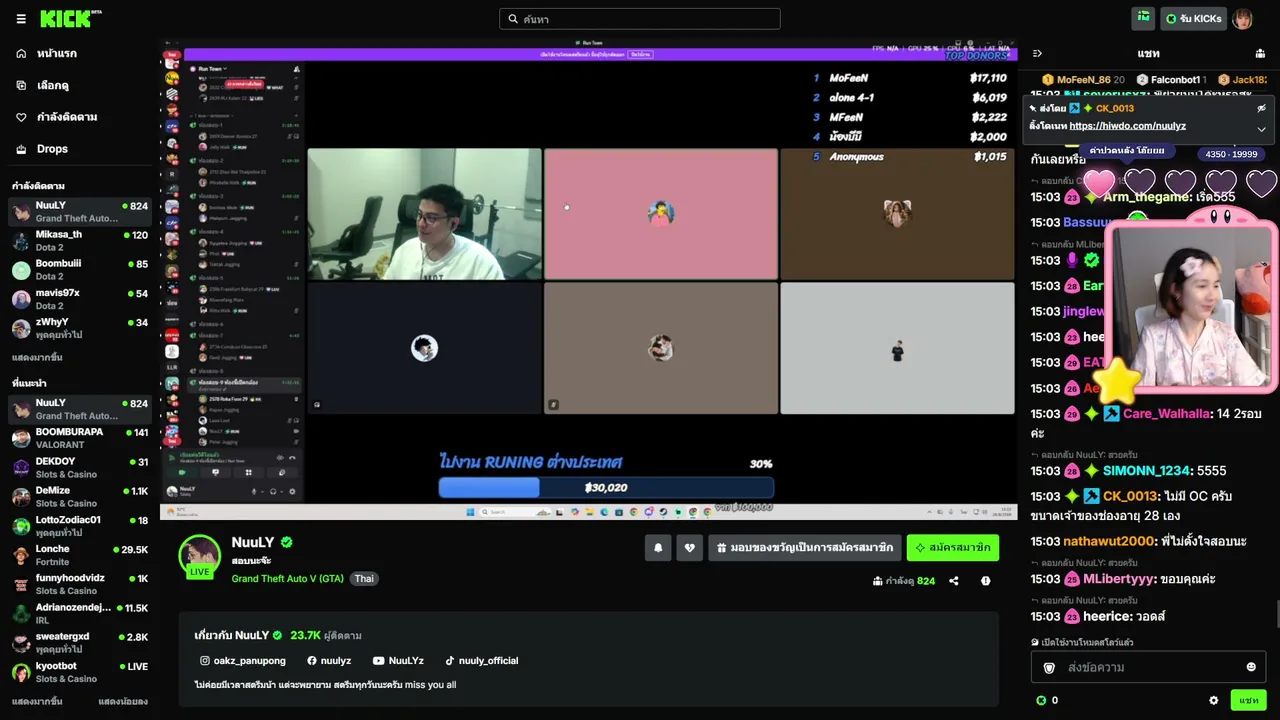Select mavis97x channel in sidebar
The height and width of the screenshot is (720, 1280).
(x=80, y=299)
